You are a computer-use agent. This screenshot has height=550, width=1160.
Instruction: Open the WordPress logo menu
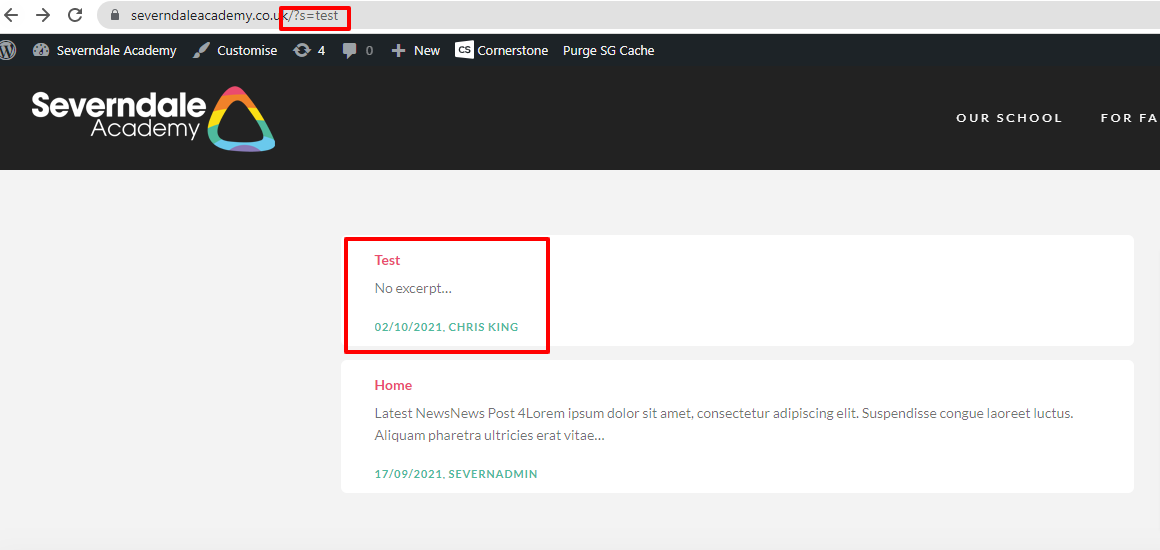point(8,50)
